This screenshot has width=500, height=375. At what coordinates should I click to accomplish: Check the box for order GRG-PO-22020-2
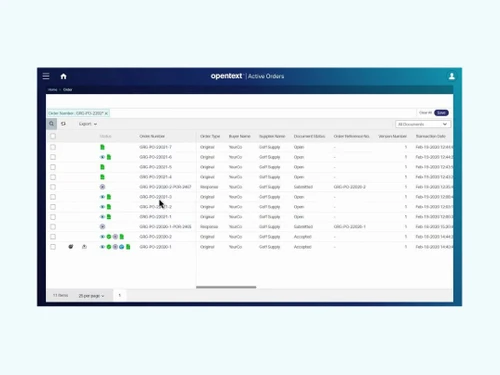[53, 237]
